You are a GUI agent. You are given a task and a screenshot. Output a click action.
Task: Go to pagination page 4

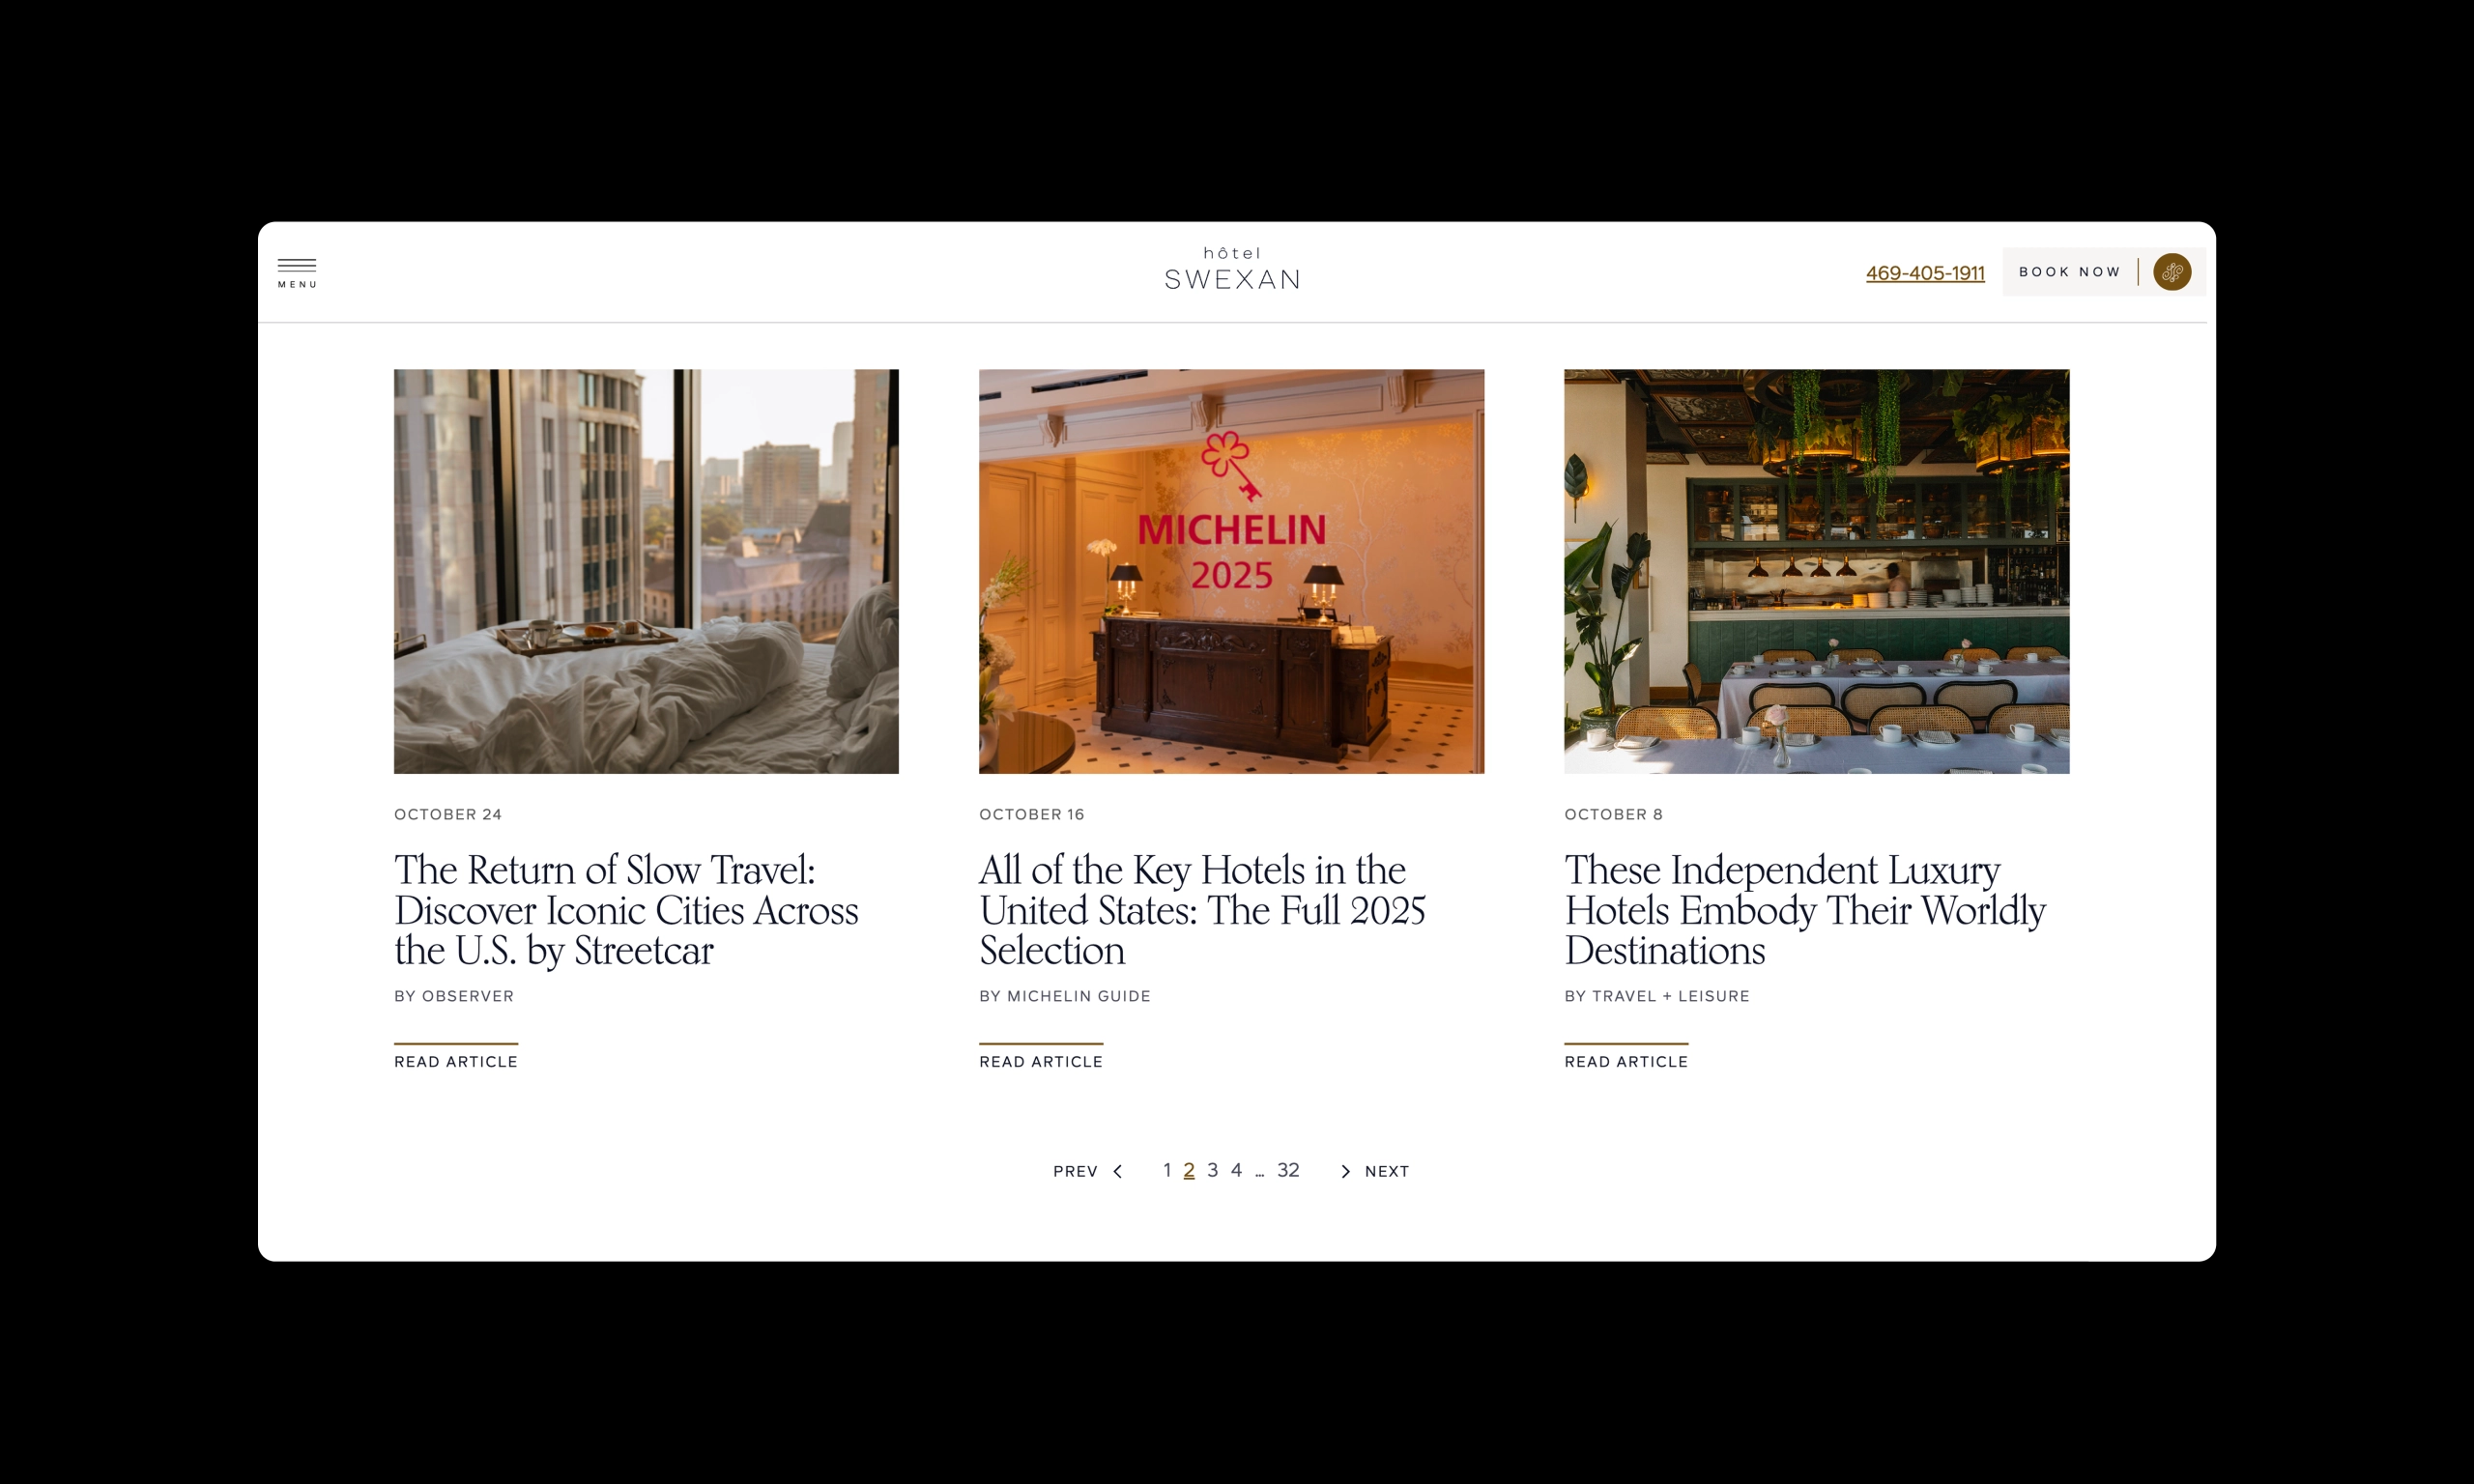tap(1236, 1170)
